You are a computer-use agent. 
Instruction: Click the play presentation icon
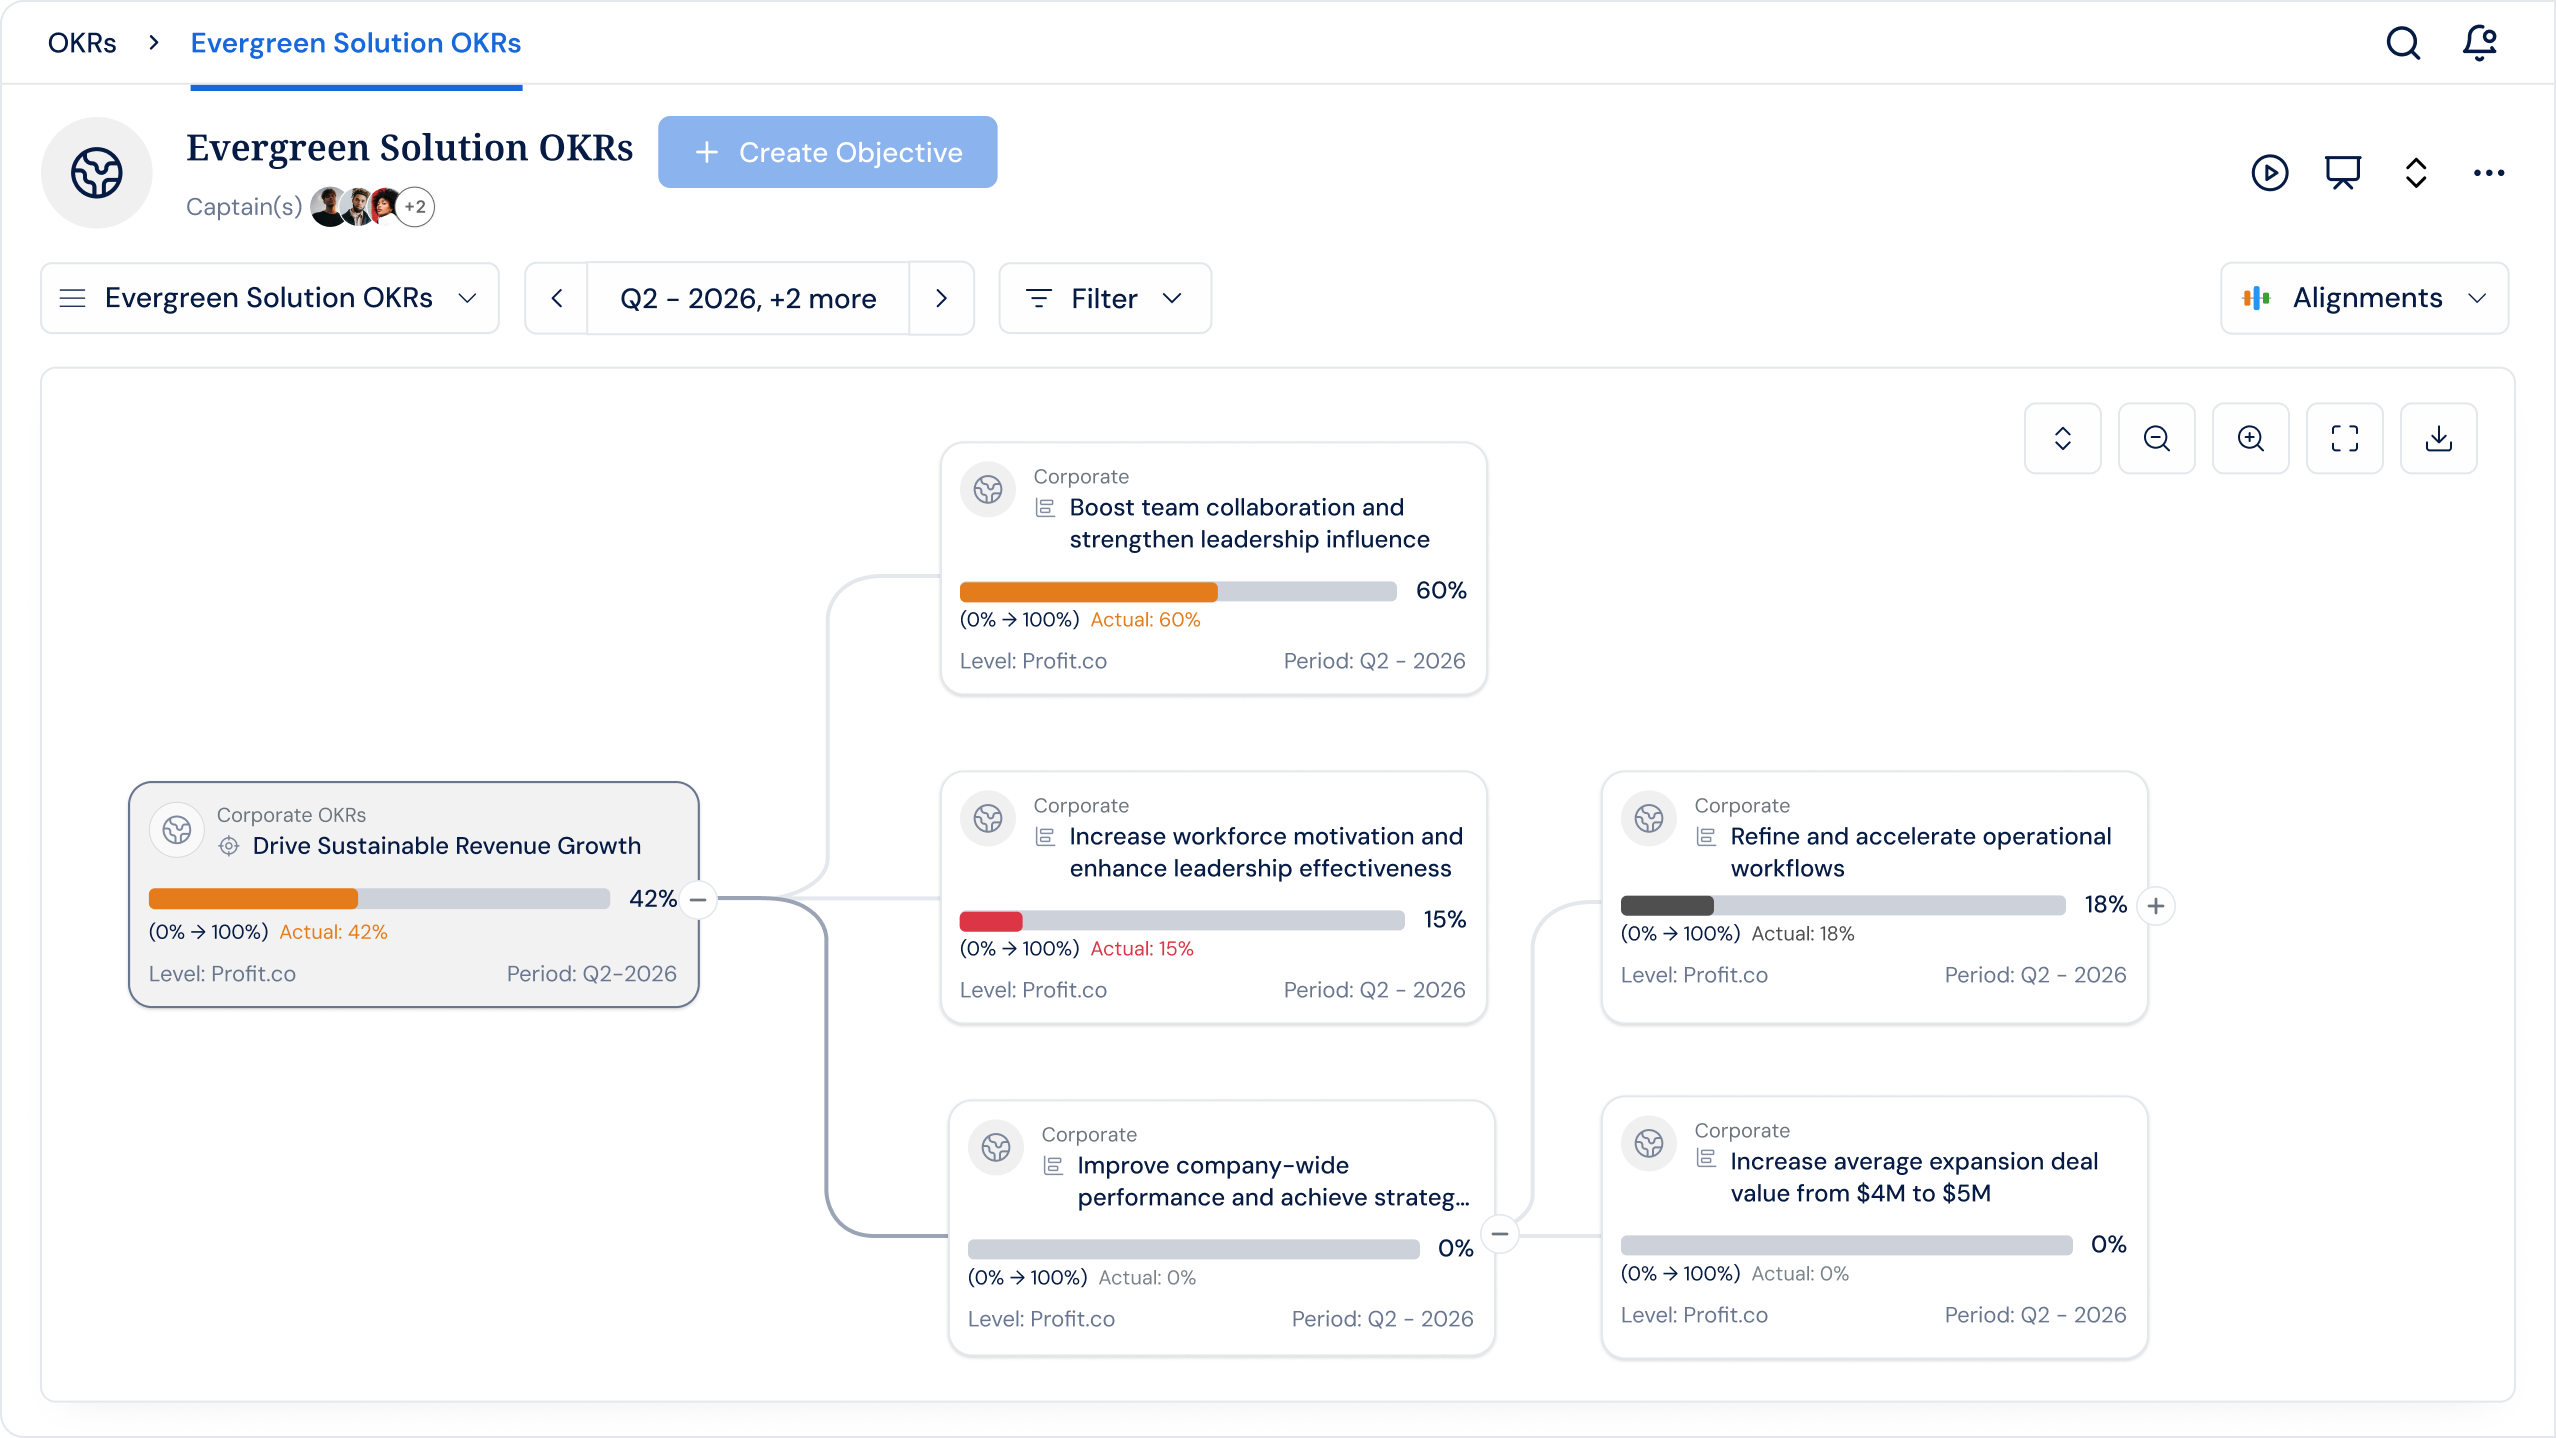[2270, 173]
